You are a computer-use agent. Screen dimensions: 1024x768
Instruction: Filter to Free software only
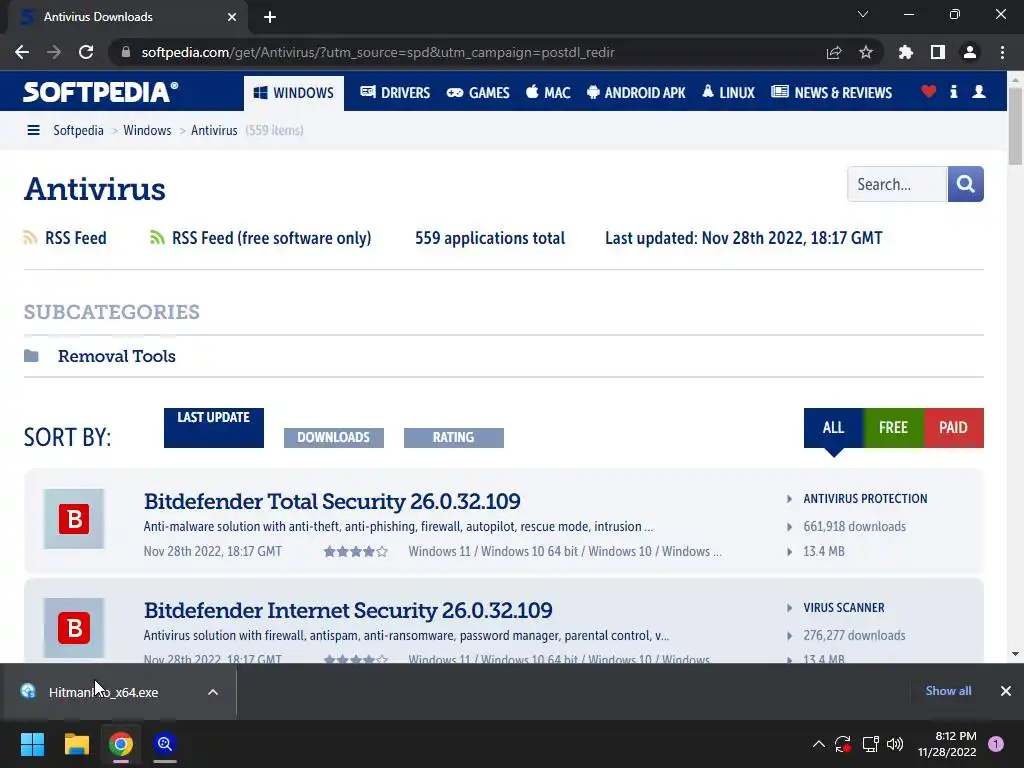[x=893, y=428]
